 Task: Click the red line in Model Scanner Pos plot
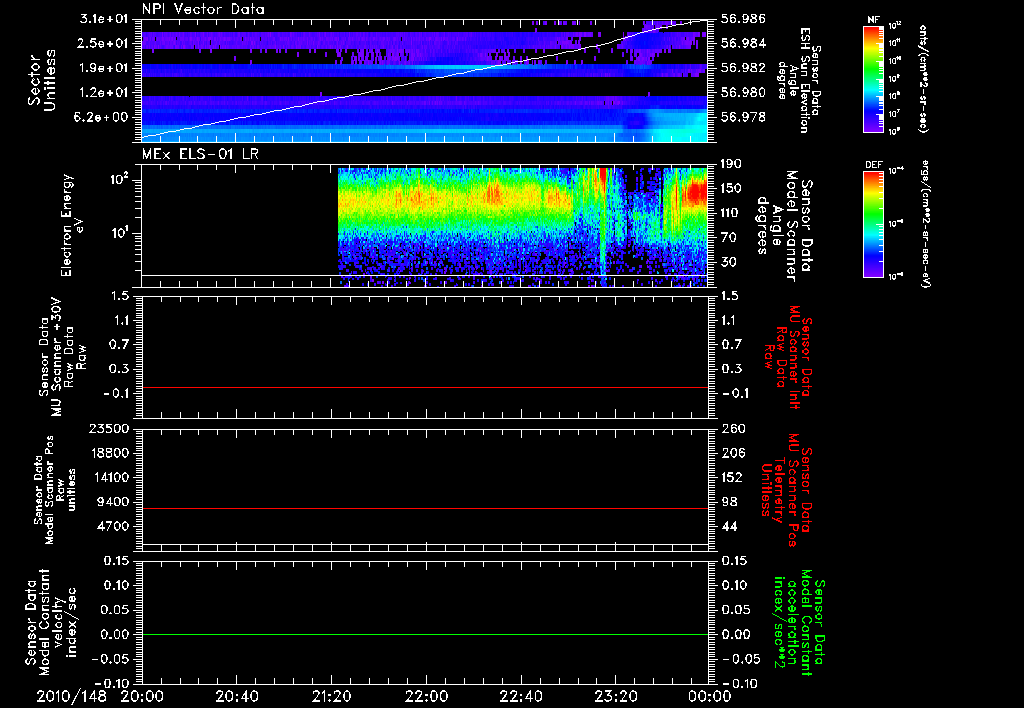click(x=425, y=508)
